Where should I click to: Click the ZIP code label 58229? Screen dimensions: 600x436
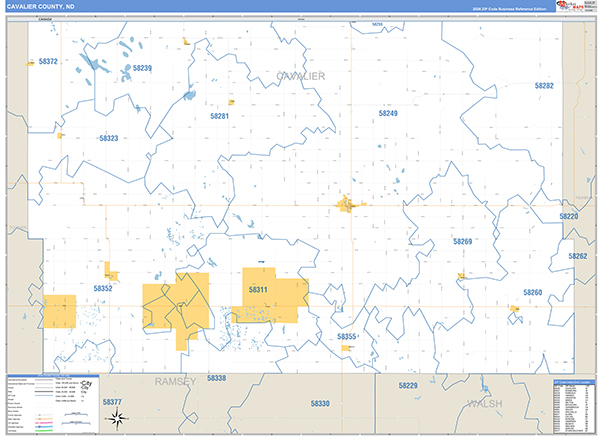408,385
